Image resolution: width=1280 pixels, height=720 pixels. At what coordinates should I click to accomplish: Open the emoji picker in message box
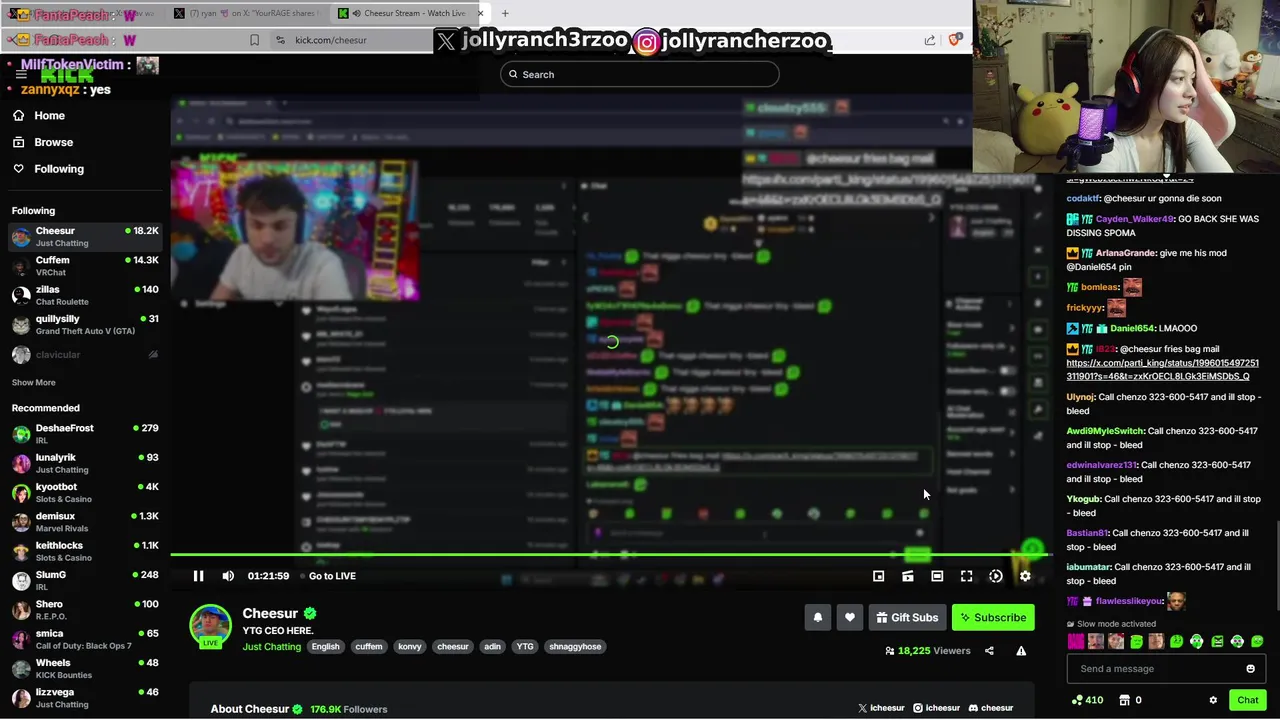[1250, 669]
